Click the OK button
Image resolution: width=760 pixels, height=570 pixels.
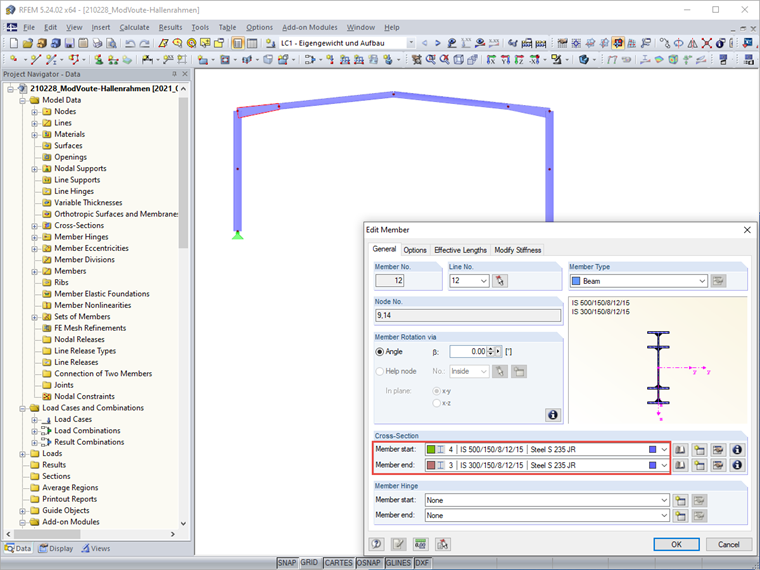[676, 544]
